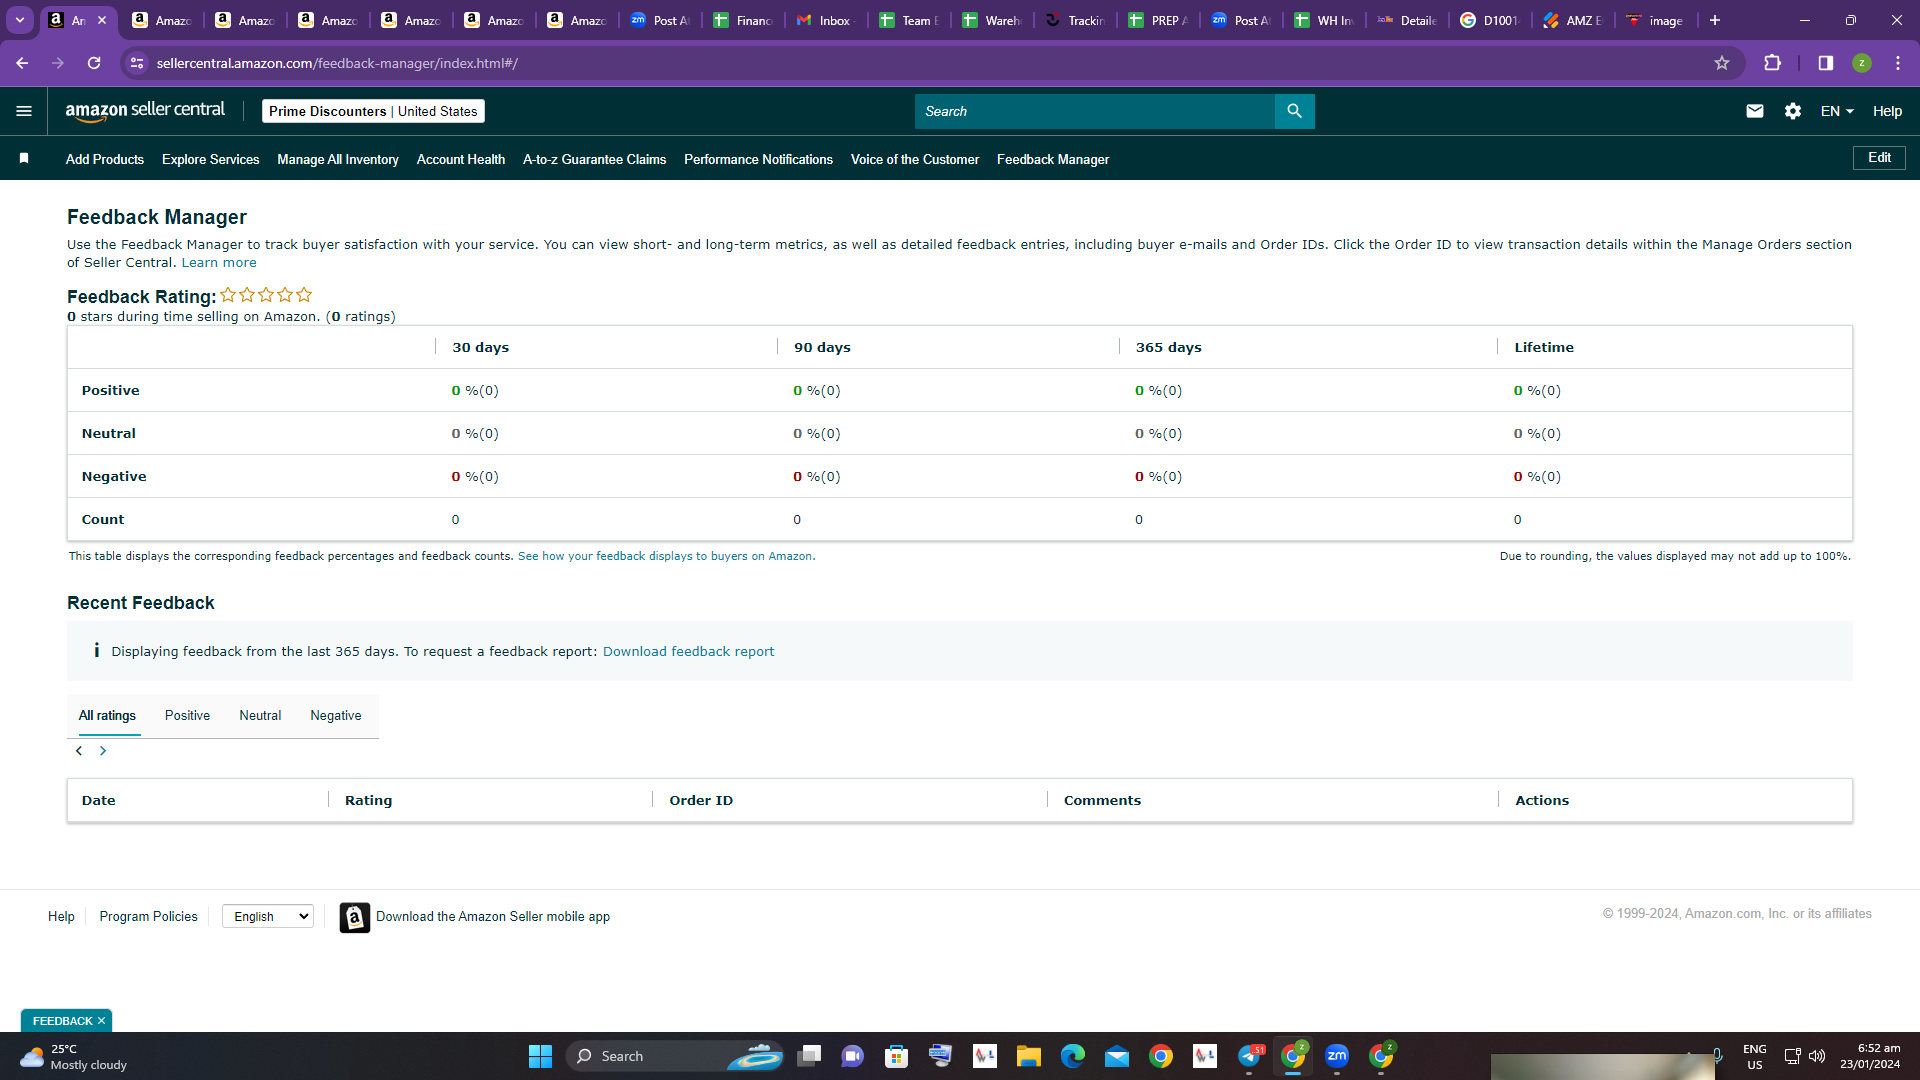Switch to the All ratings tab
Viewport: 1920px width, 1080px height.
[x=107, y=716]
